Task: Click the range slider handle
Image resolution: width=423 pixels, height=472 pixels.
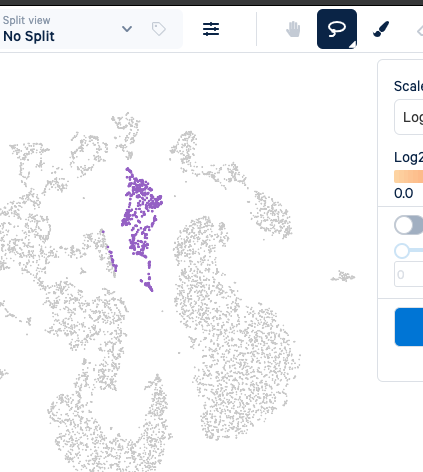Action: (402, 251)
